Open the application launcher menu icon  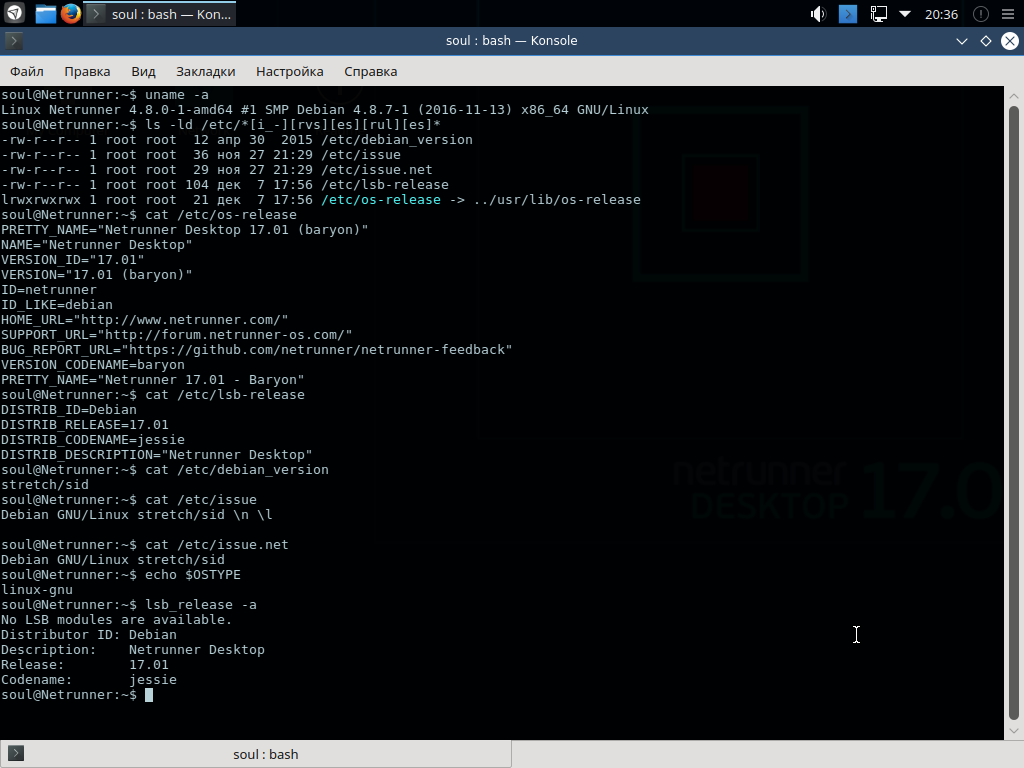pos(14,13)
